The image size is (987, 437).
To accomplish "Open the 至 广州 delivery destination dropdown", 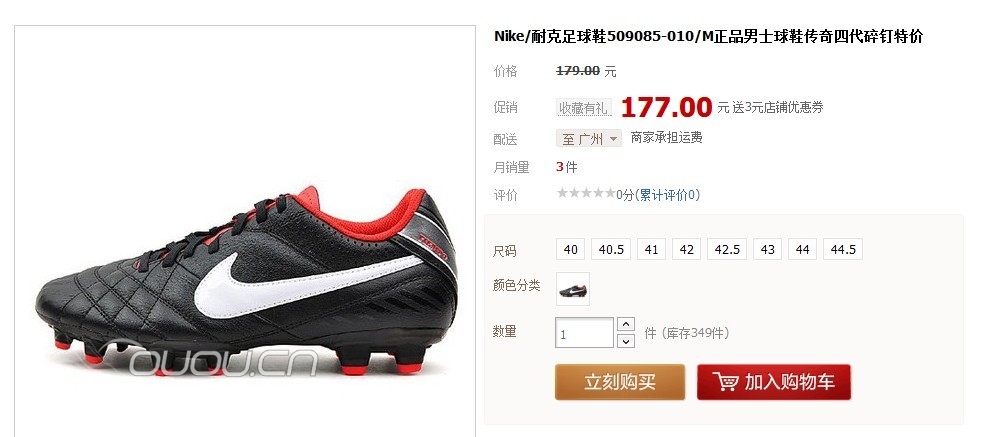I will pyautogui.click(x=589, y=139).
